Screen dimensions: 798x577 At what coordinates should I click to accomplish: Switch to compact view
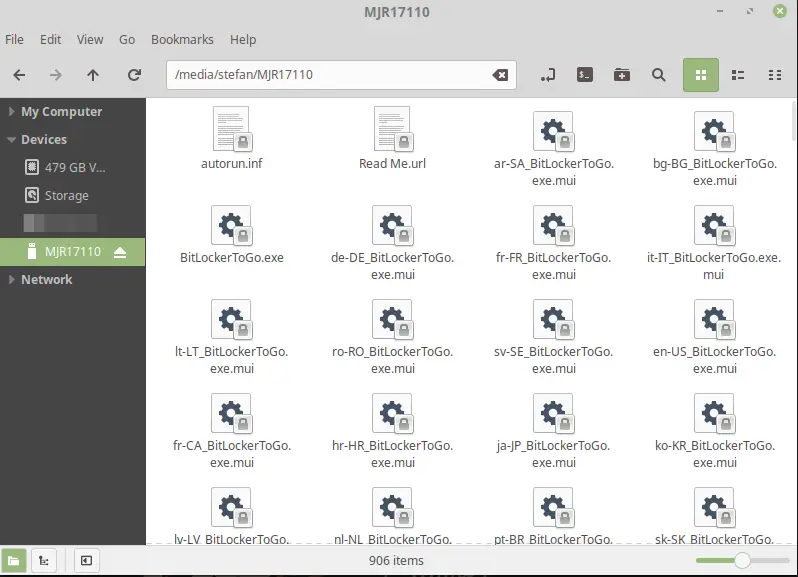[x=775, y=75]
